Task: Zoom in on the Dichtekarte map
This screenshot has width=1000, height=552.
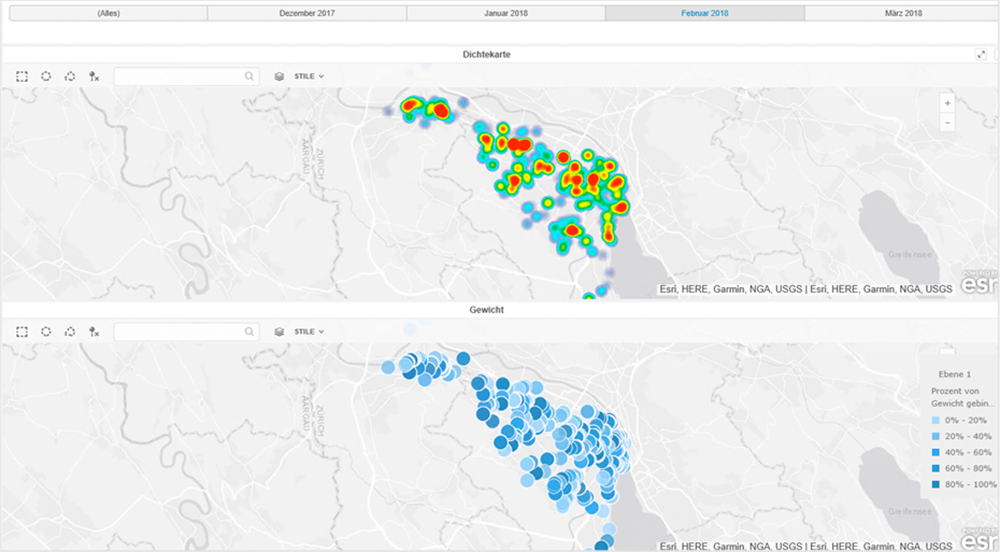Action: (948, 103)
